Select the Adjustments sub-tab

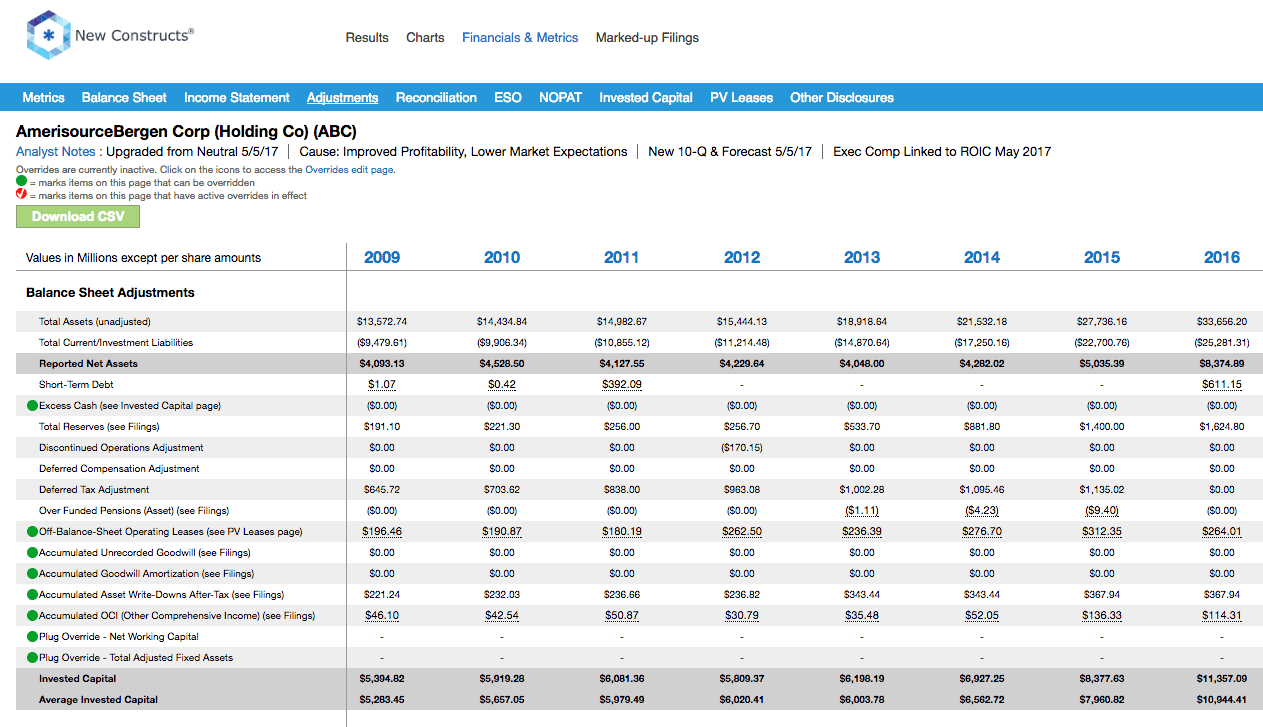pos(343,98)
